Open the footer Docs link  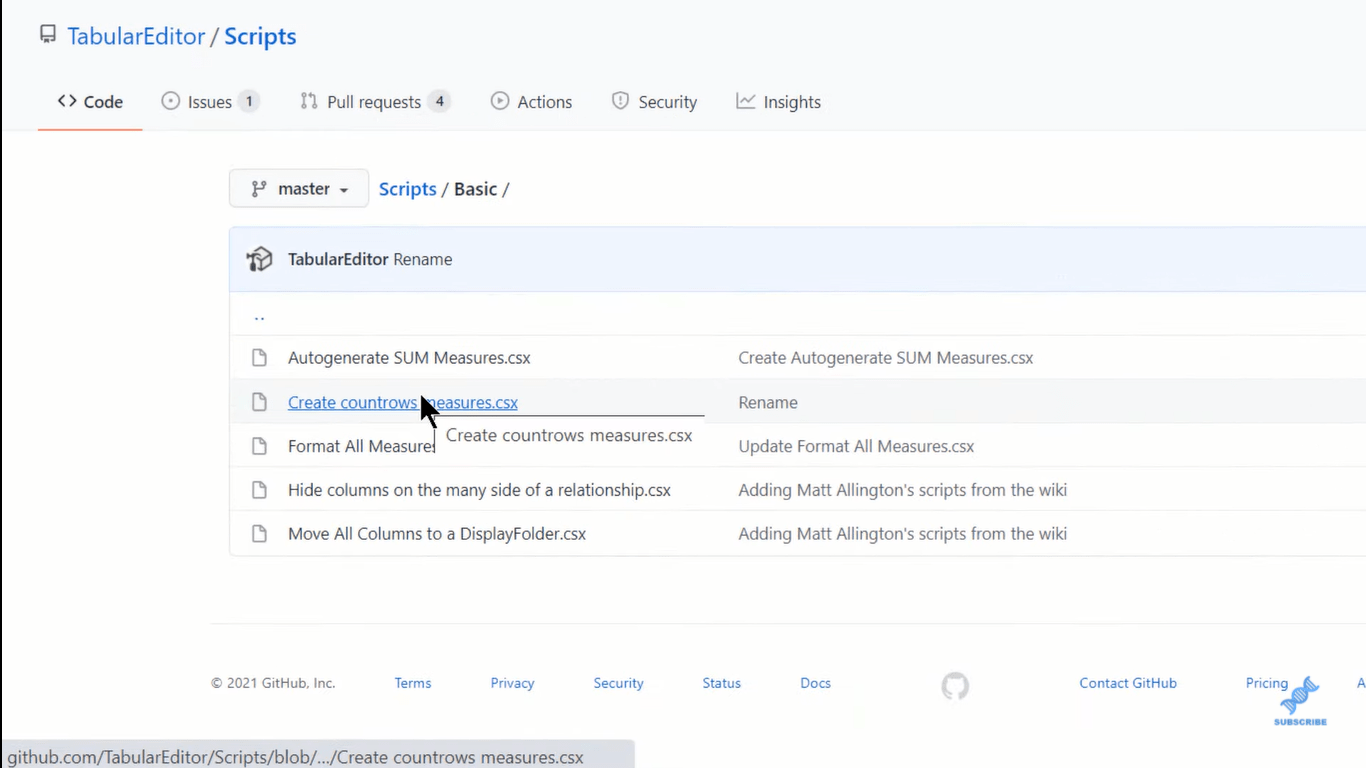(815, 683)
